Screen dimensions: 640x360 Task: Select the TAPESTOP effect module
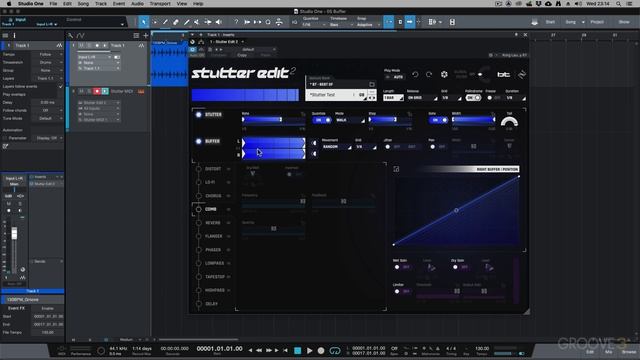pos(215,277)
